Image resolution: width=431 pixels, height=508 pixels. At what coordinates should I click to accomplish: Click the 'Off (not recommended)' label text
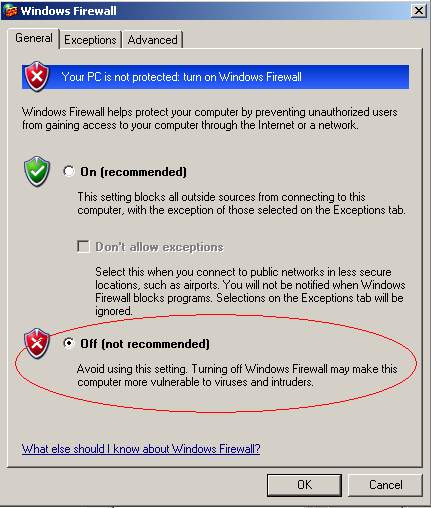point(145,344)
